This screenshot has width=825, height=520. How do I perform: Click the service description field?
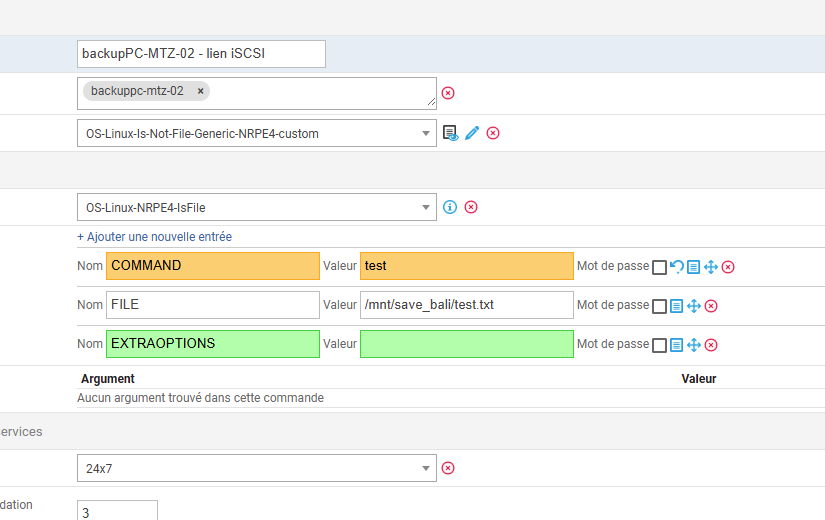(x=202, y=54)
